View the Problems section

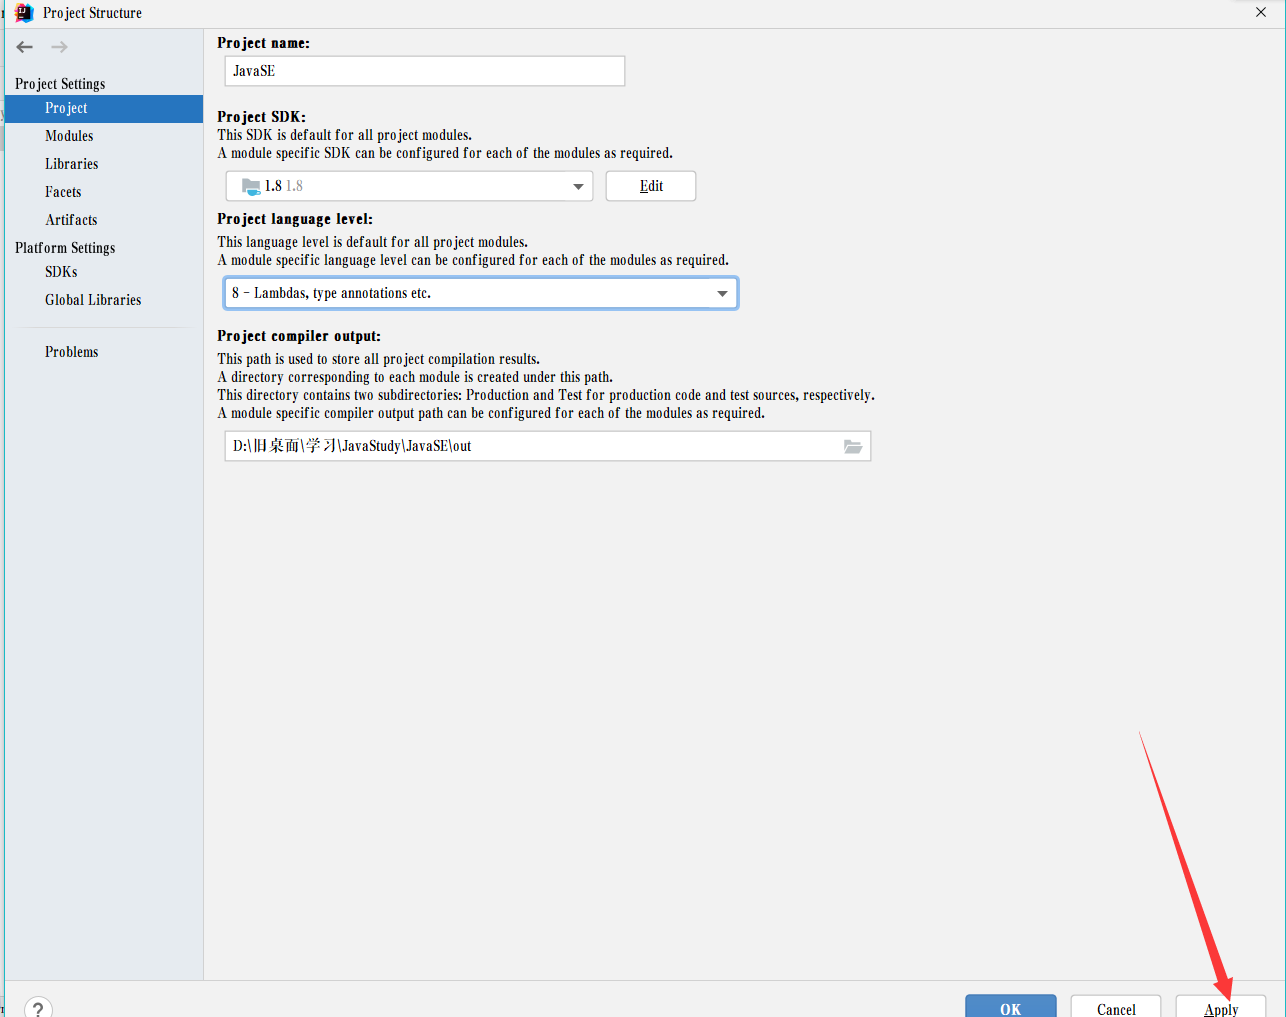(x=71, y=352)
